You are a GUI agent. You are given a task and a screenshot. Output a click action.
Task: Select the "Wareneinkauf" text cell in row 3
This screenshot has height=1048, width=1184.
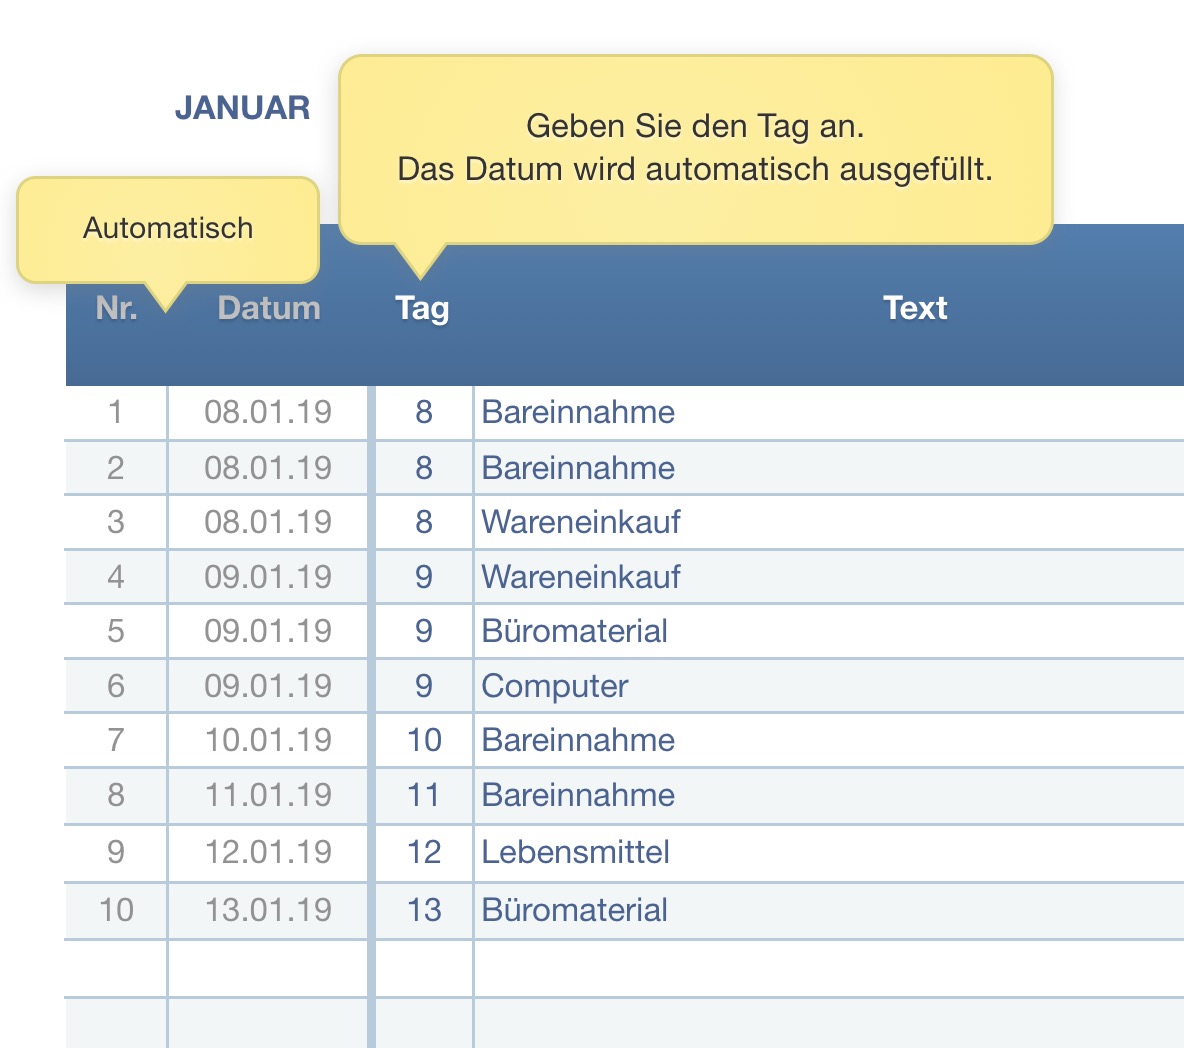point(581,522)
